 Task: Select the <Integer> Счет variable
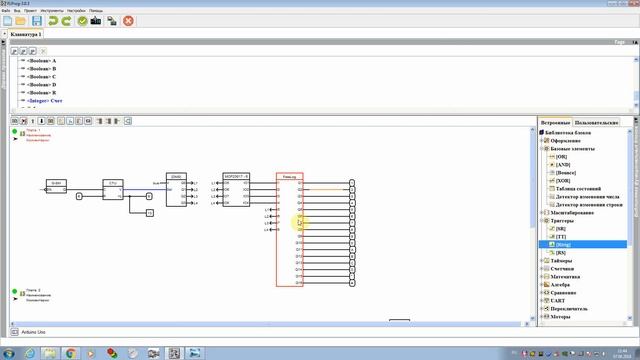[x=44, y=101]
